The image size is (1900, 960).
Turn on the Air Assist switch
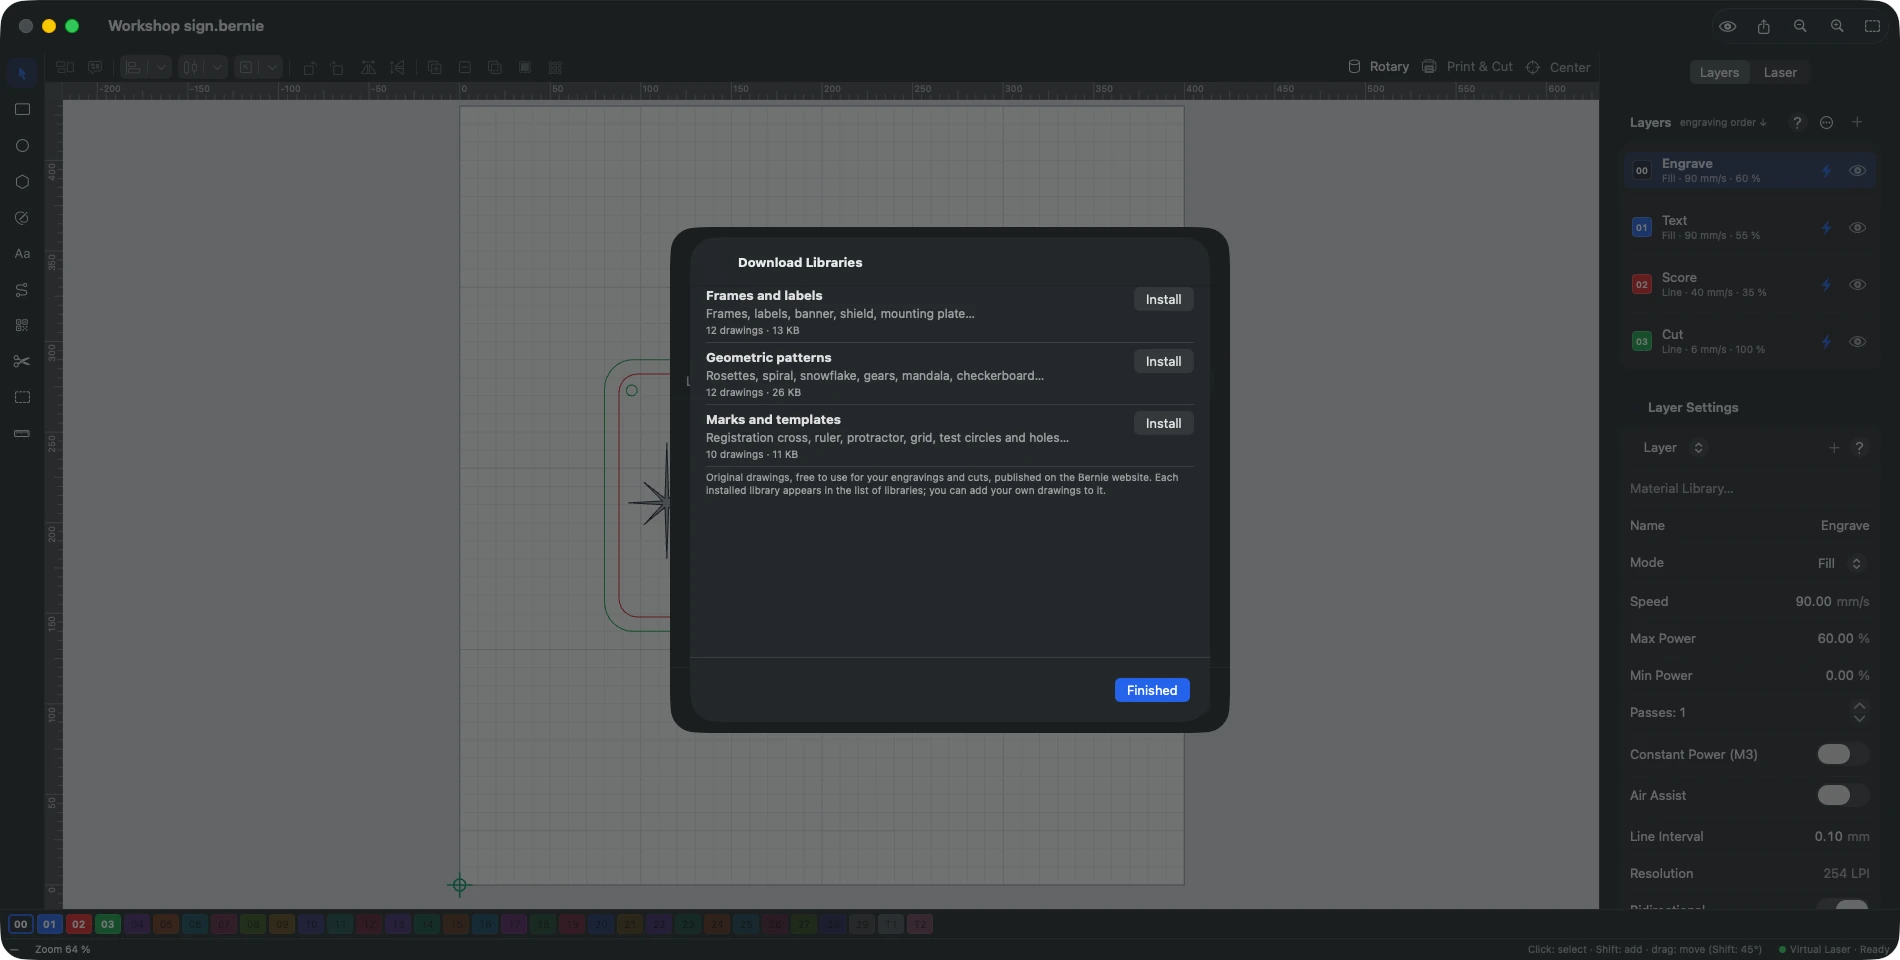[1842, 795]
